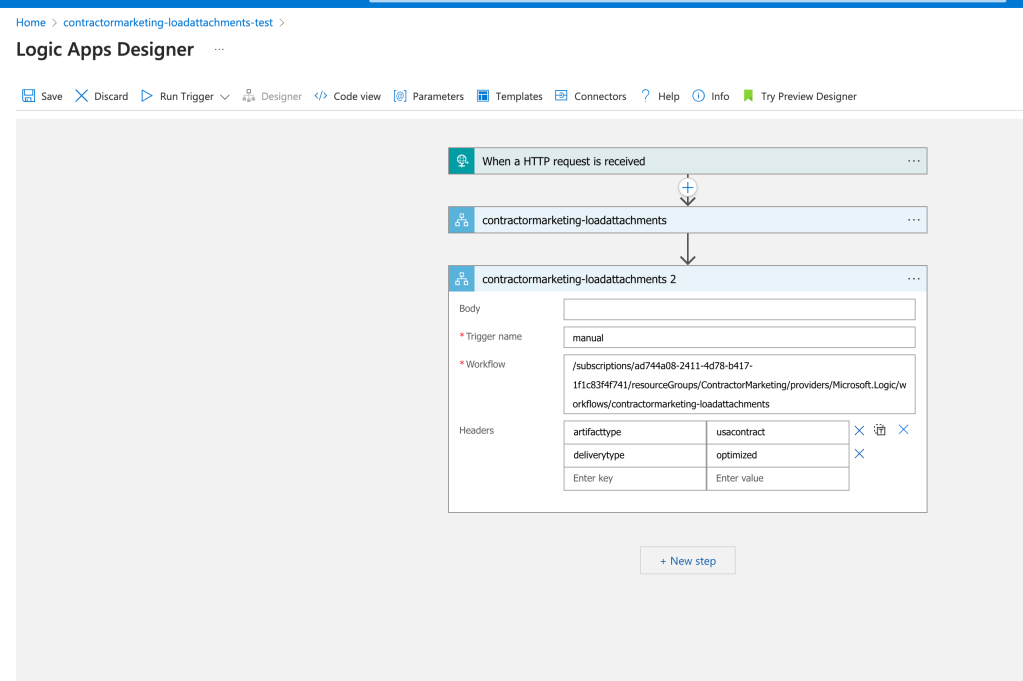Click the Parameters toolbar icon
The image size is (1023, 681).
point(400,96)
